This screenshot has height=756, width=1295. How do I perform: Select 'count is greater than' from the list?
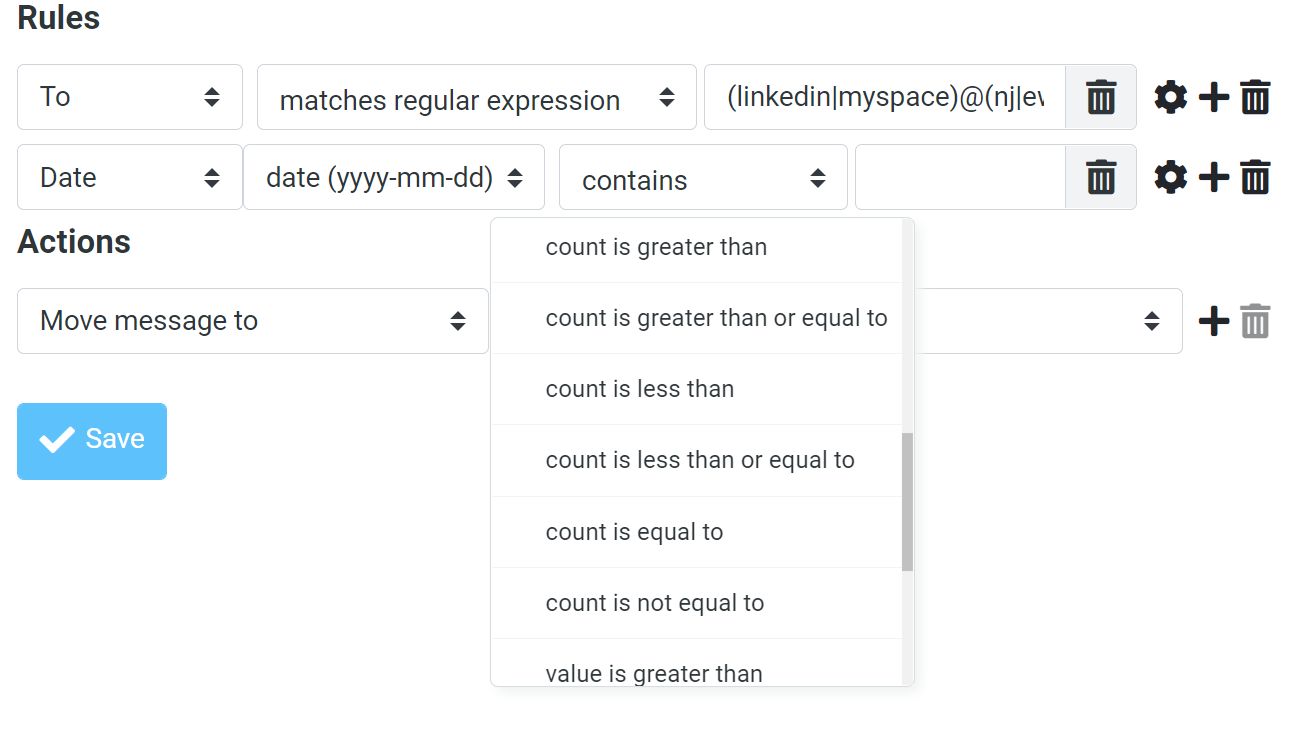coord(656,246)
